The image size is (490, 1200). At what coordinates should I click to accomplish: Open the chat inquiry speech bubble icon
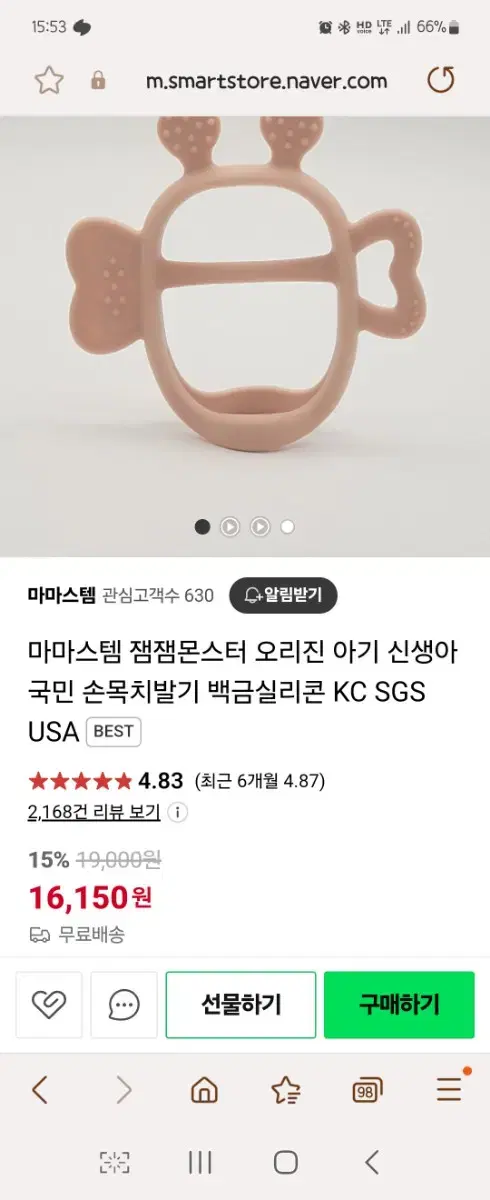tap(124, 1004)
